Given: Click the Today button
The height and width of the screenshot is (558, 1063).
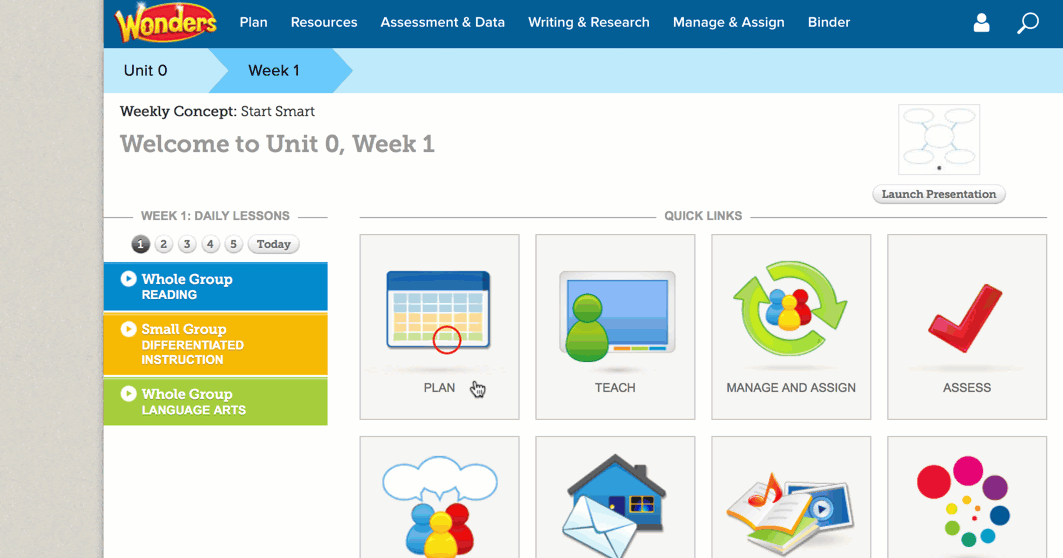Looking at the screenshot, I should 273,244.
